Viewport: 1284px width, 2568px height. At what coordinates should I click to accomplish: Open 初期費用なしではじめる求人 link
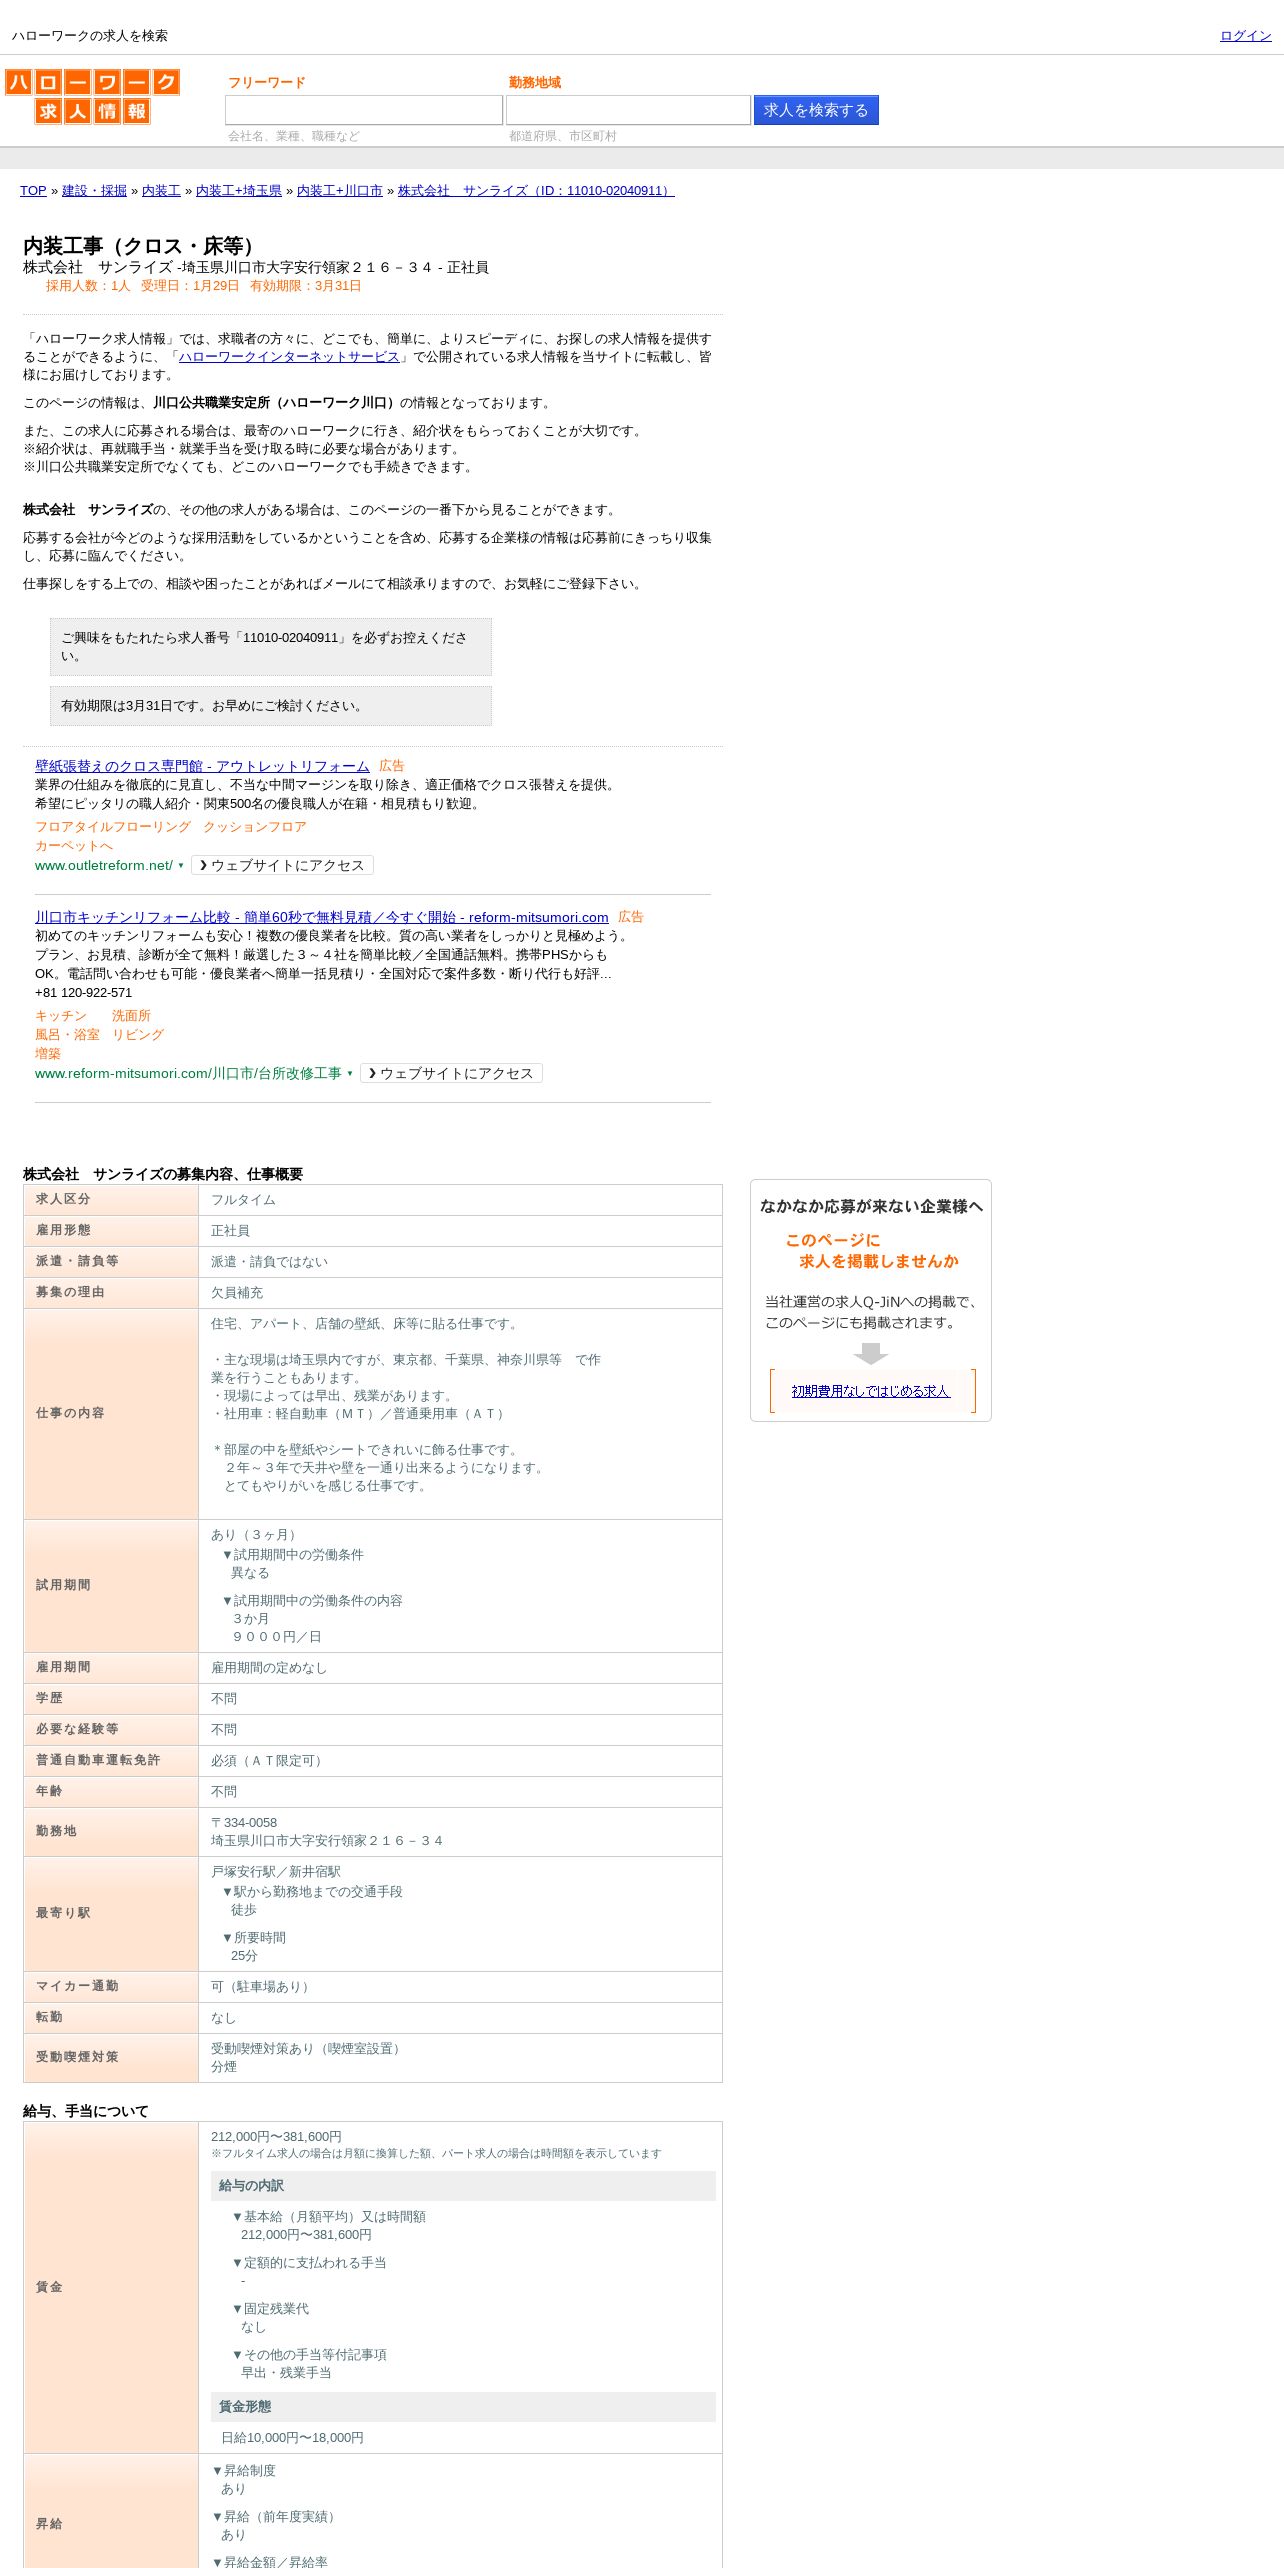871,1391
